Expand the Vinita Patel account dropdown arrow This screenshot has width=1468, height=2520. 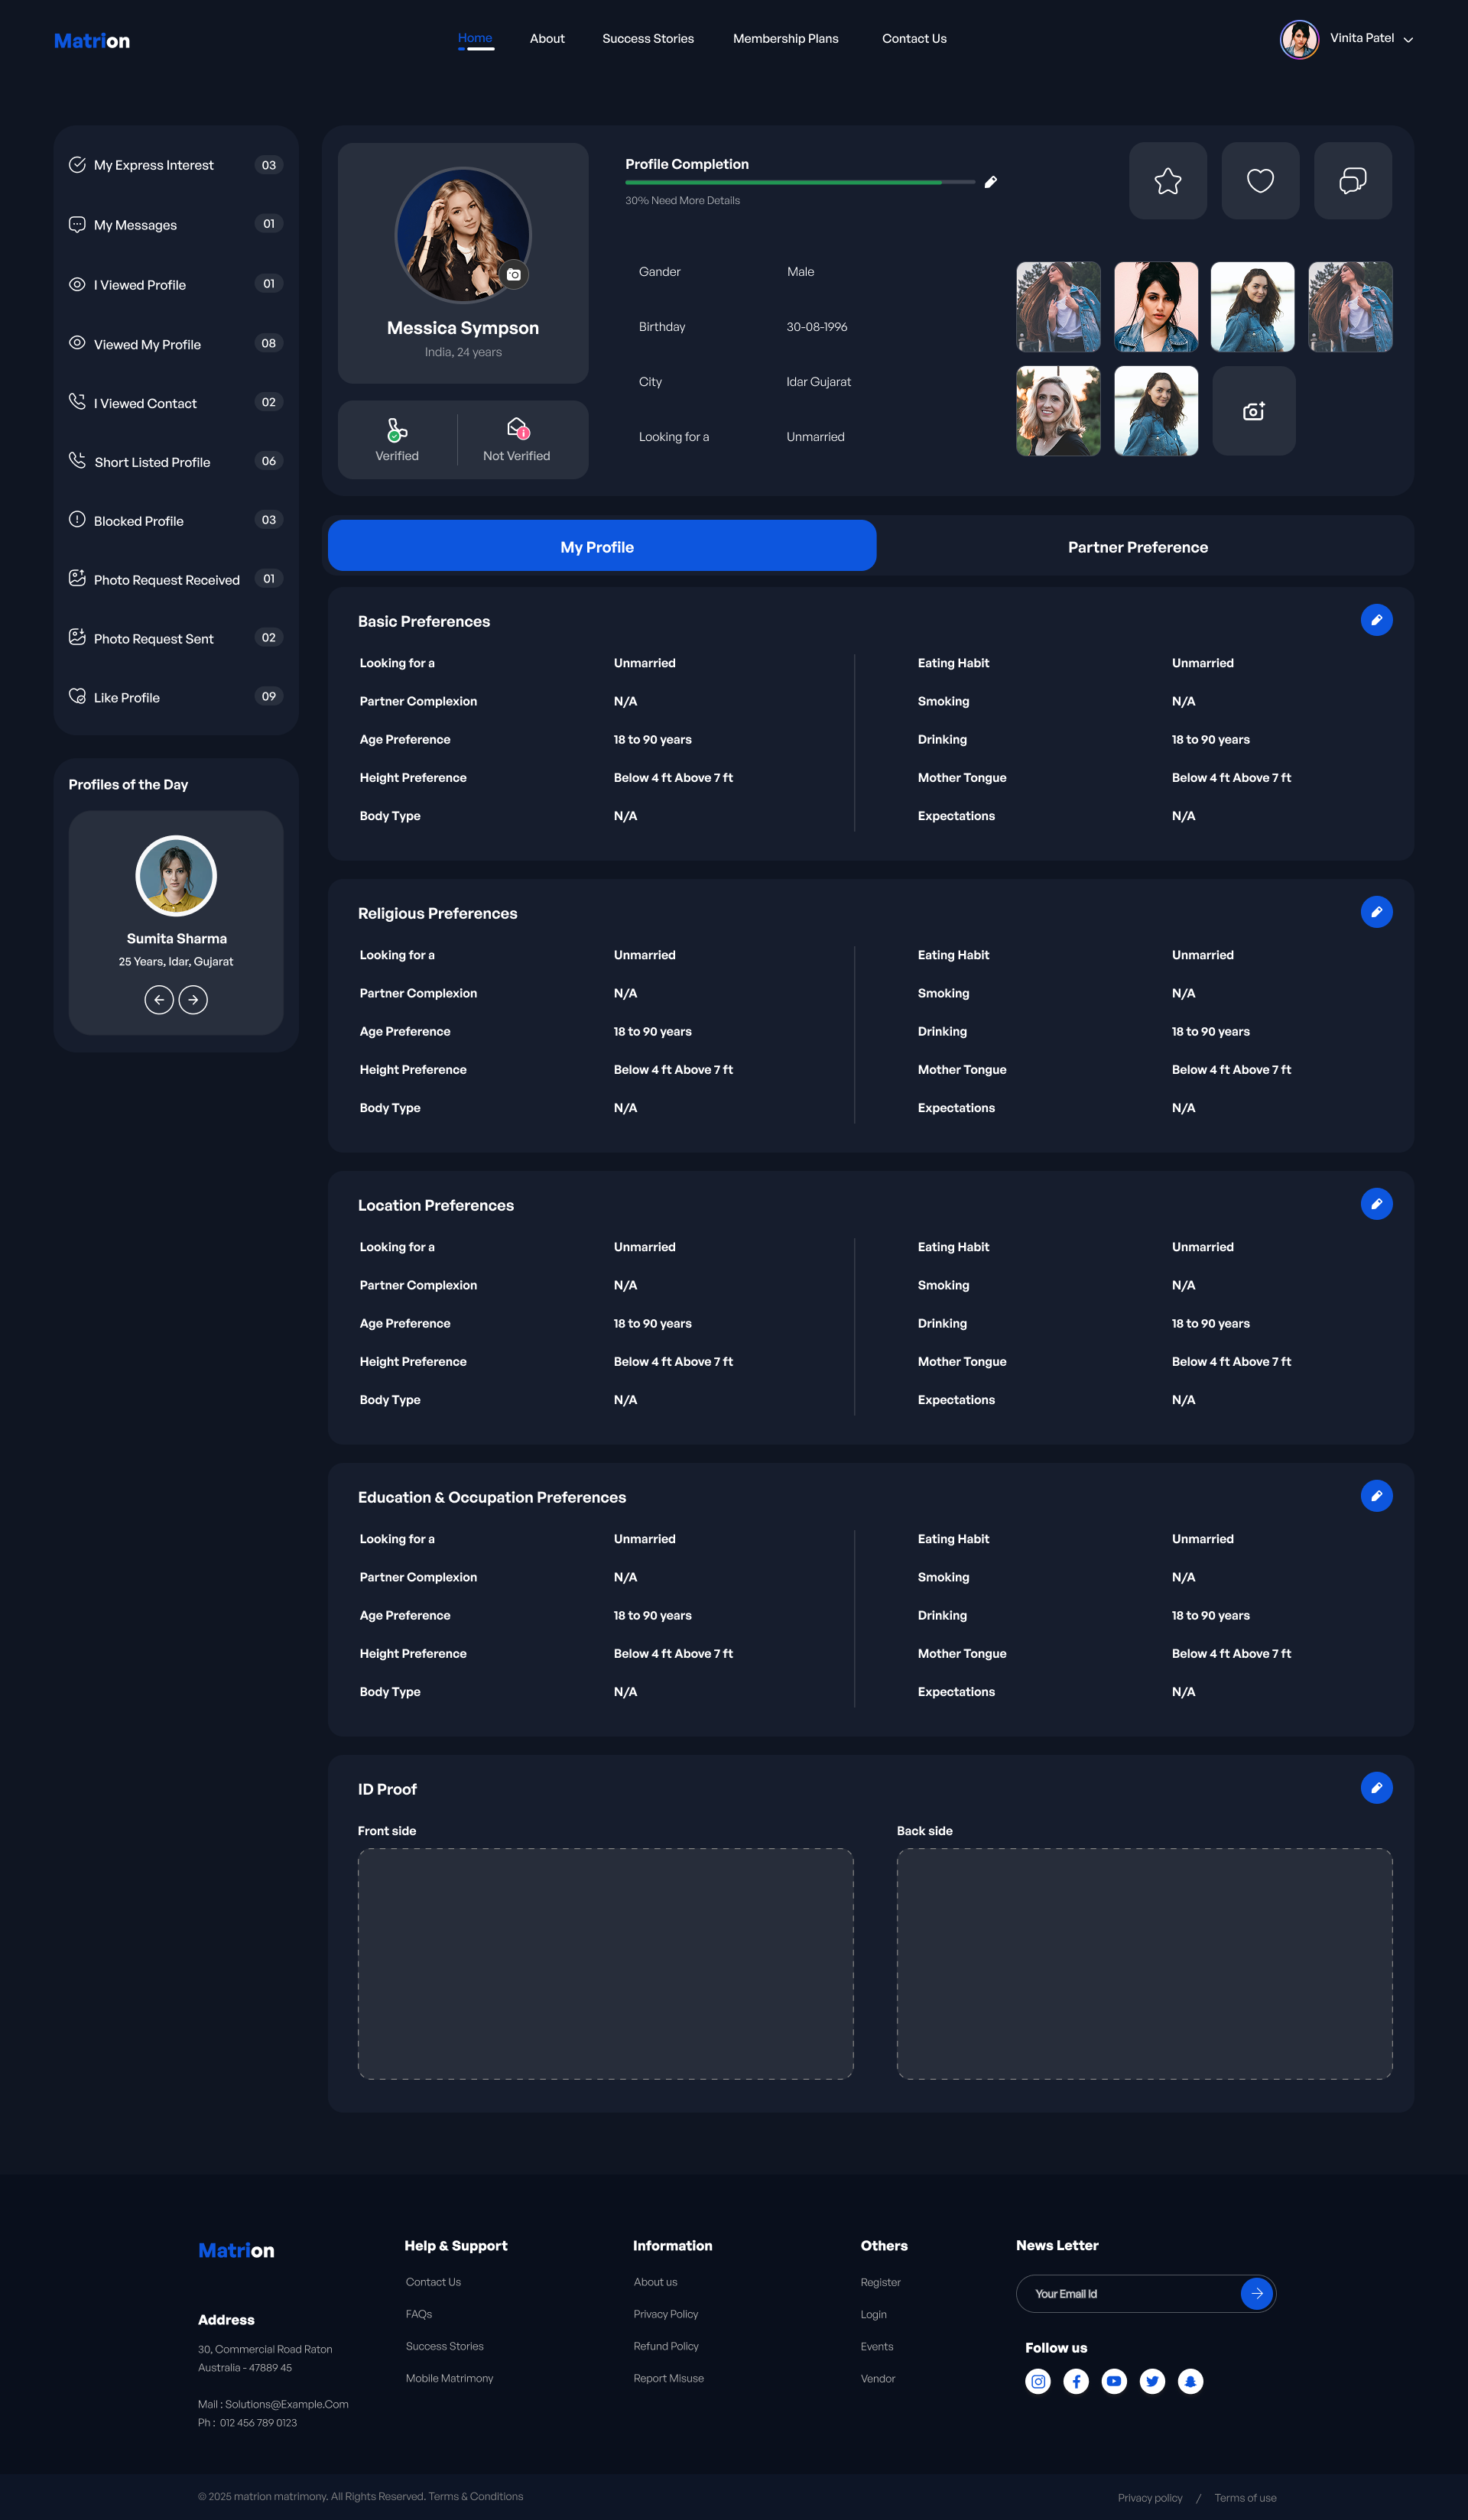1408,40
